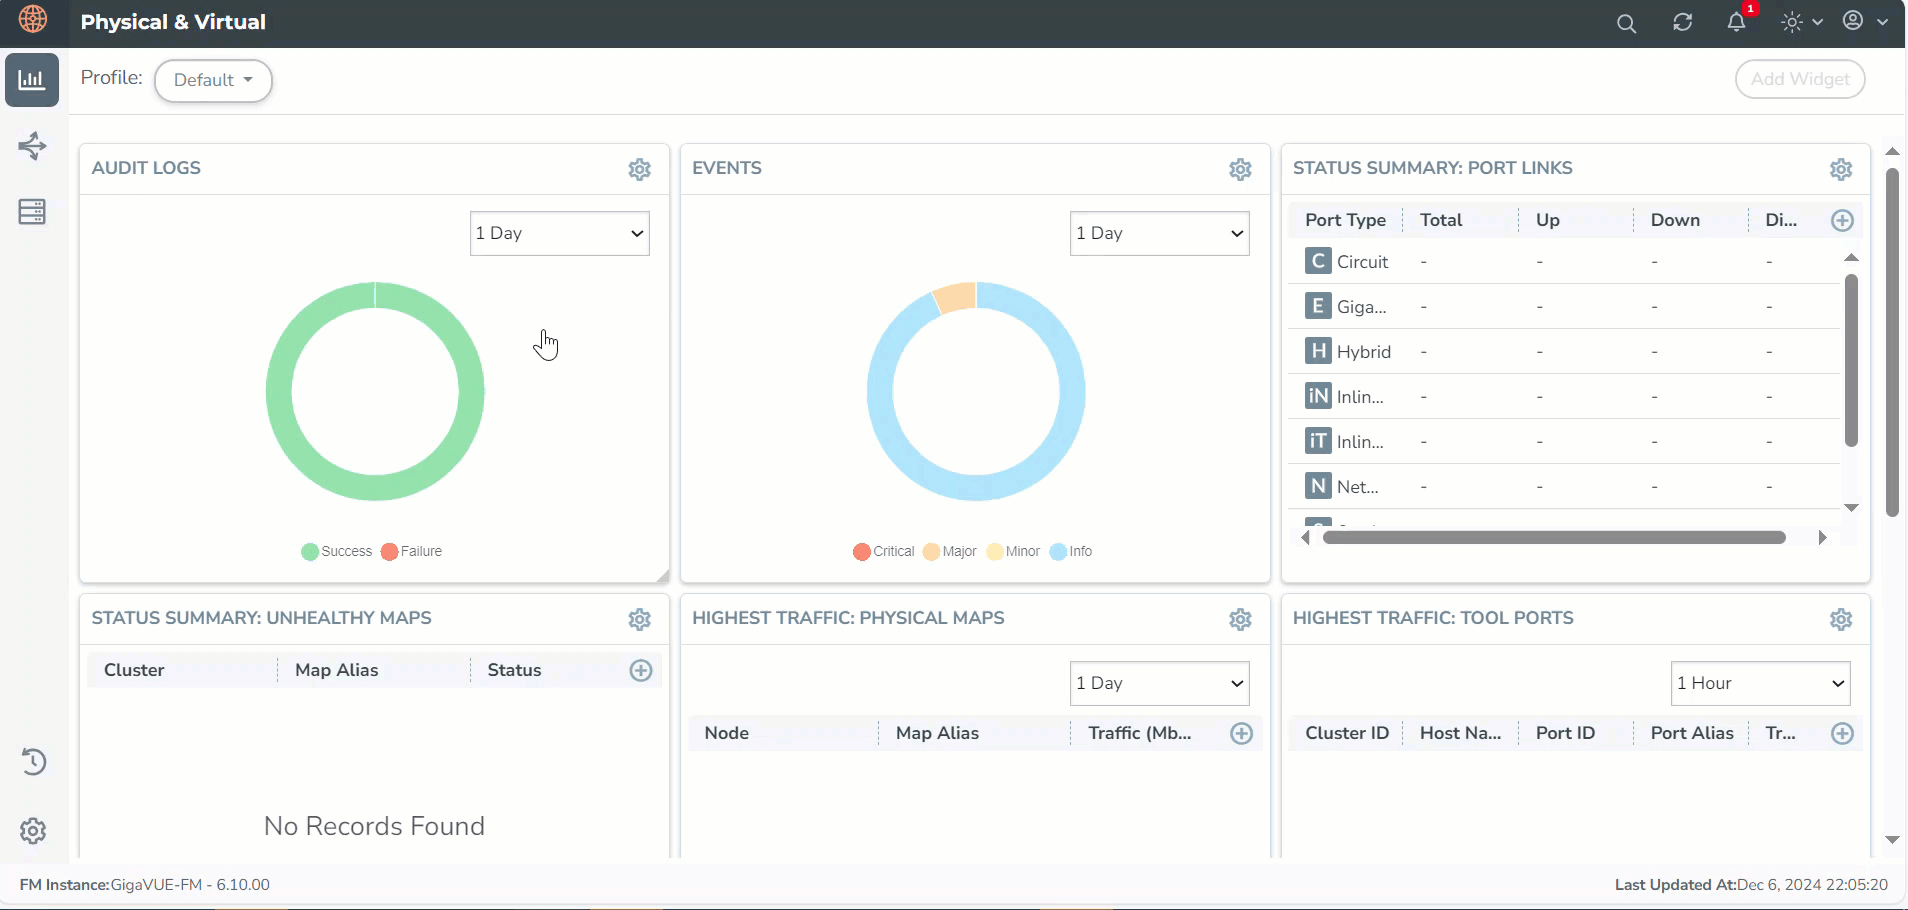
Task: Open the history clock icon in sidebar
Action: (33, 762)
